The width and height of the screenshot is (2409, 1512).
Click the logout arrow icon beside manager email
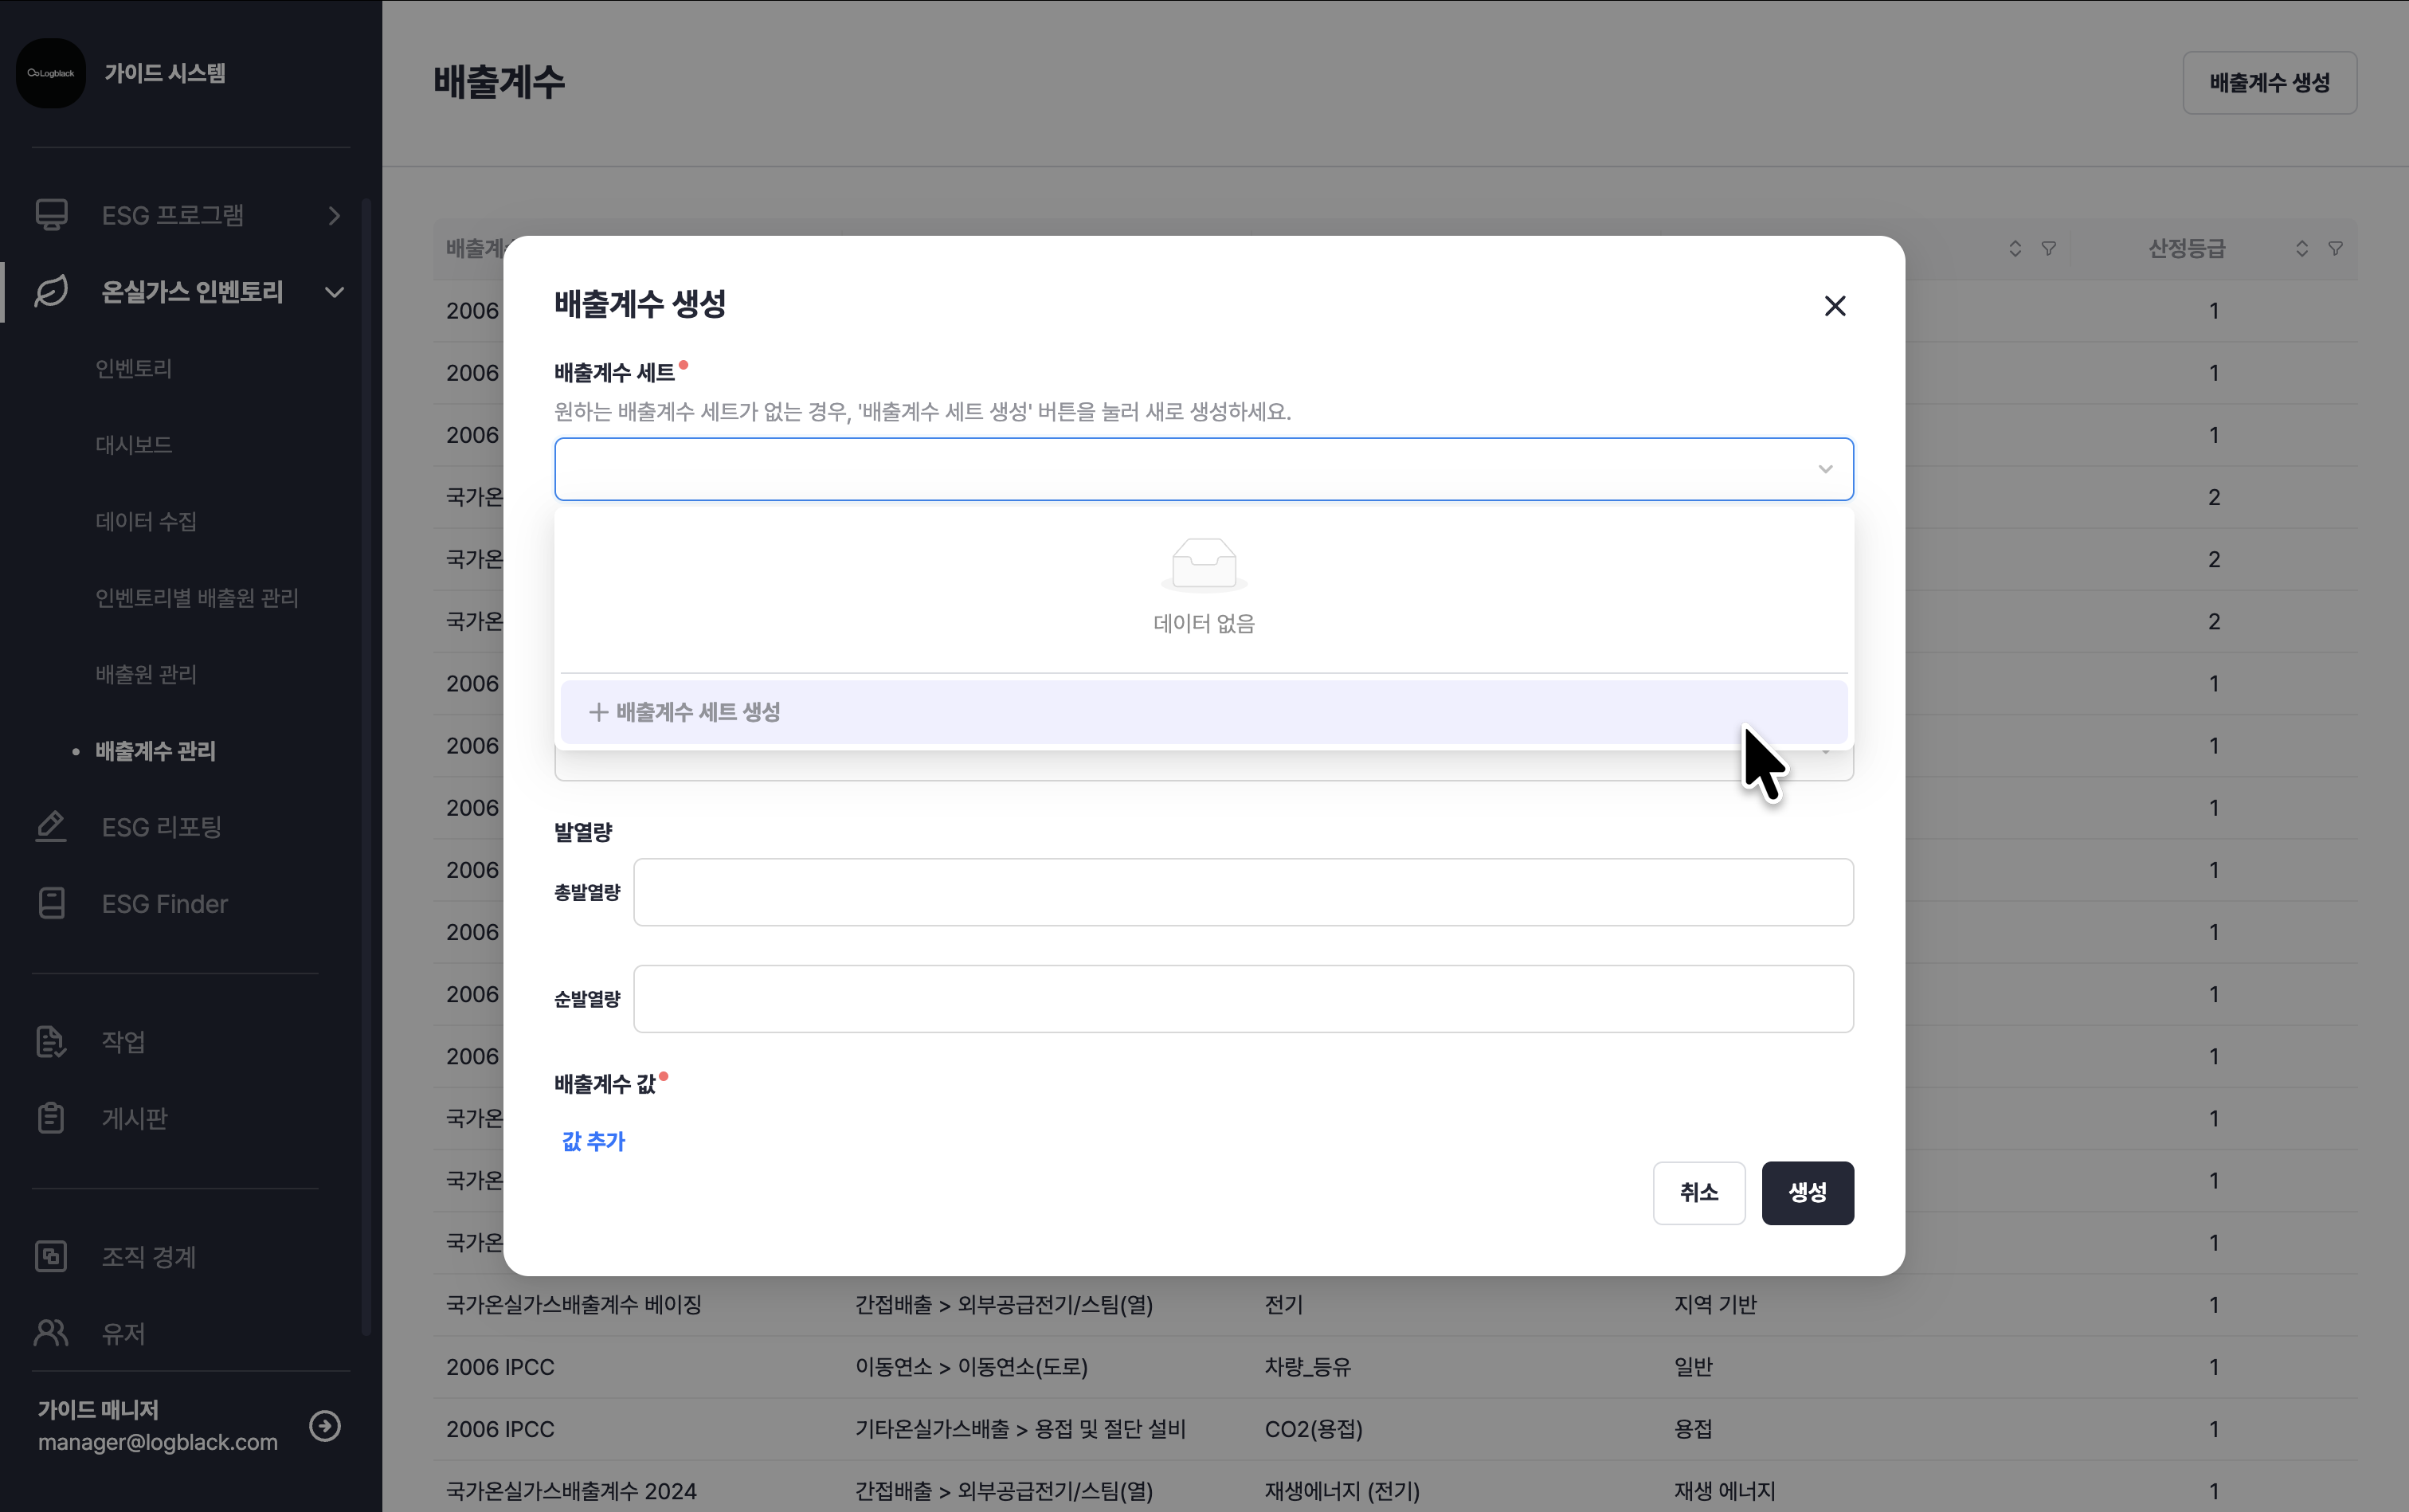(325, 1425)
